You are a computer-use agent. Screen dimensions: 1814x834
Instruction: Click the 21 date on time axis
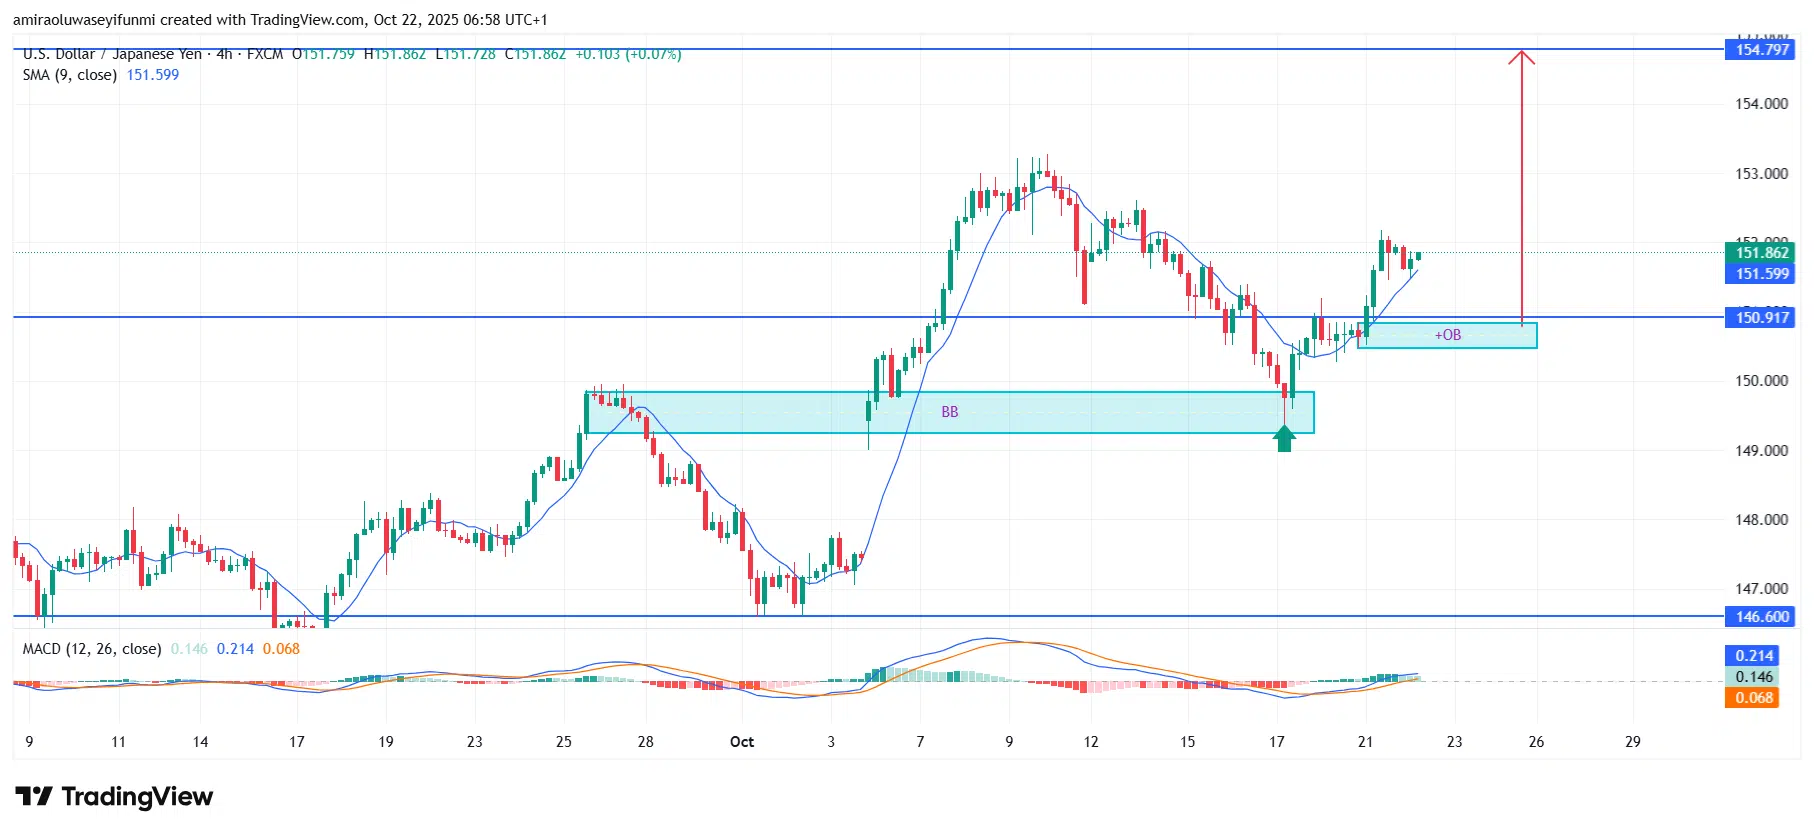1365,742
